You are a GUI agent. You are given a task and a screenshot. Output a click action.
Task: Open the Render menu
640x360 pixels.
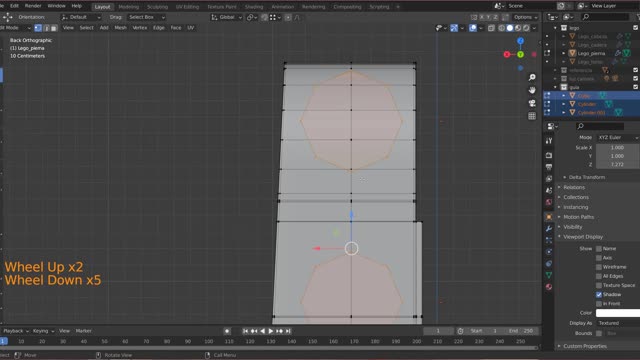33,6
